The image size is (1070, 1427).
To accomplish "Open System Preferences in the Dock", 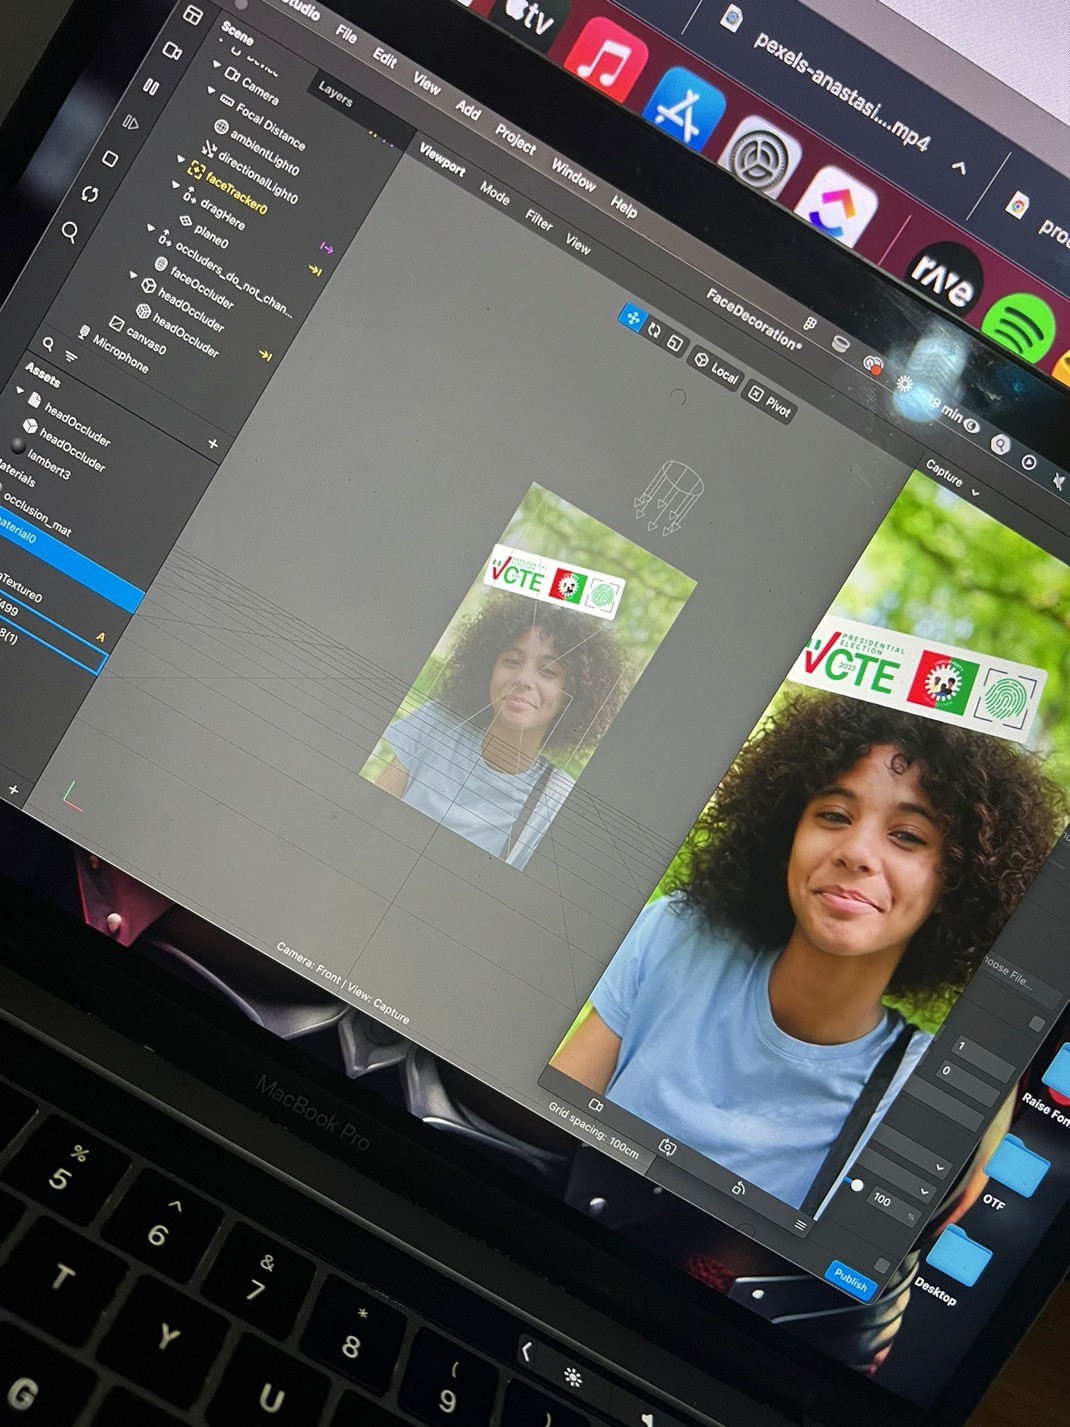I will 761,157.
